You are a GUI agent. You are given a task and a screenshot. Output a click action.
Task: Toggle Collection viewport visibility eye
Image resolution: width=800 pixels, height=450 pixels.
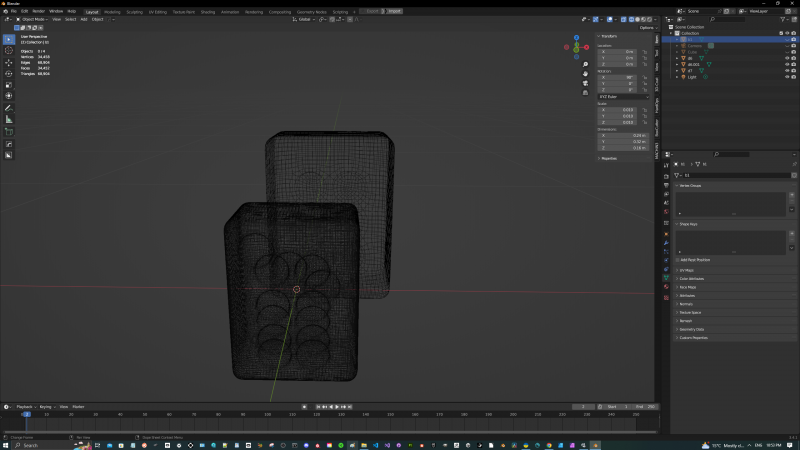(787, 33)
